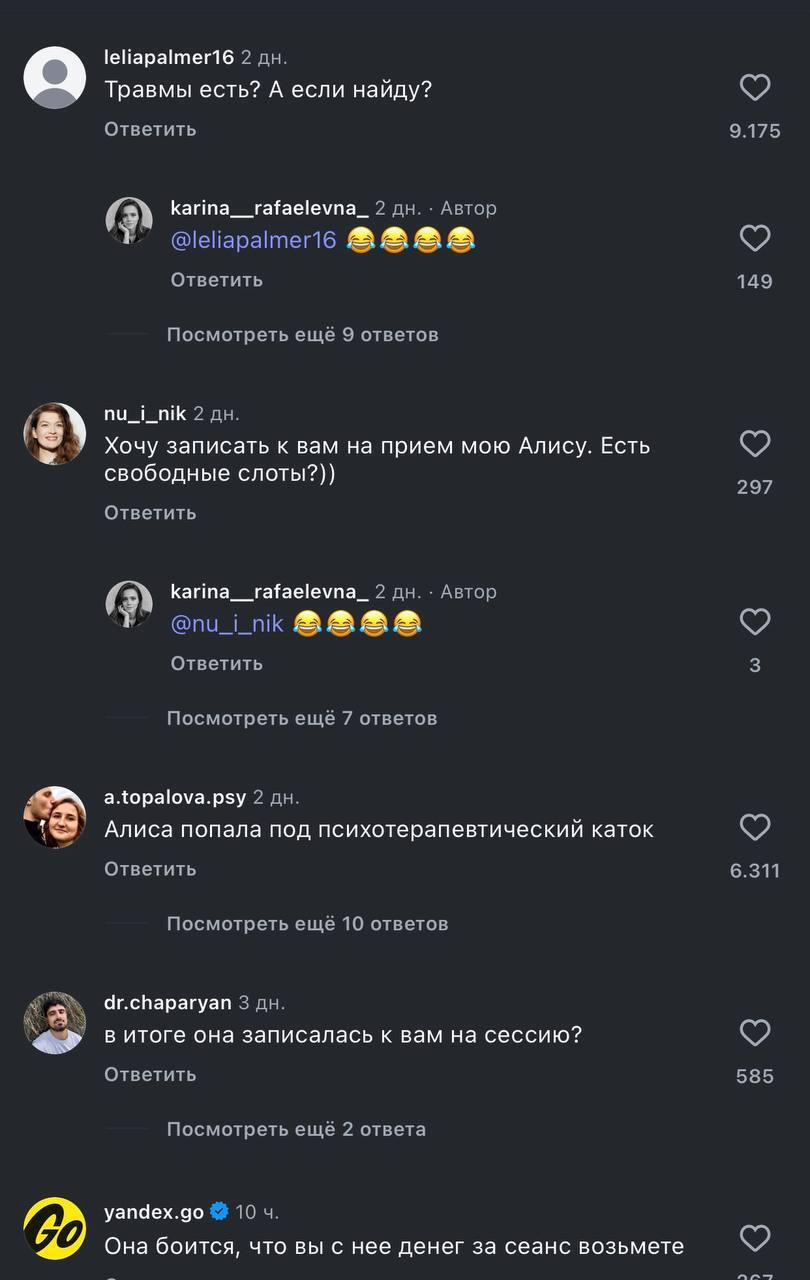Tap the heart on karina__rafaelevna_'s second reply
The image size is (810, 1280).
click(x=755, y=621)
